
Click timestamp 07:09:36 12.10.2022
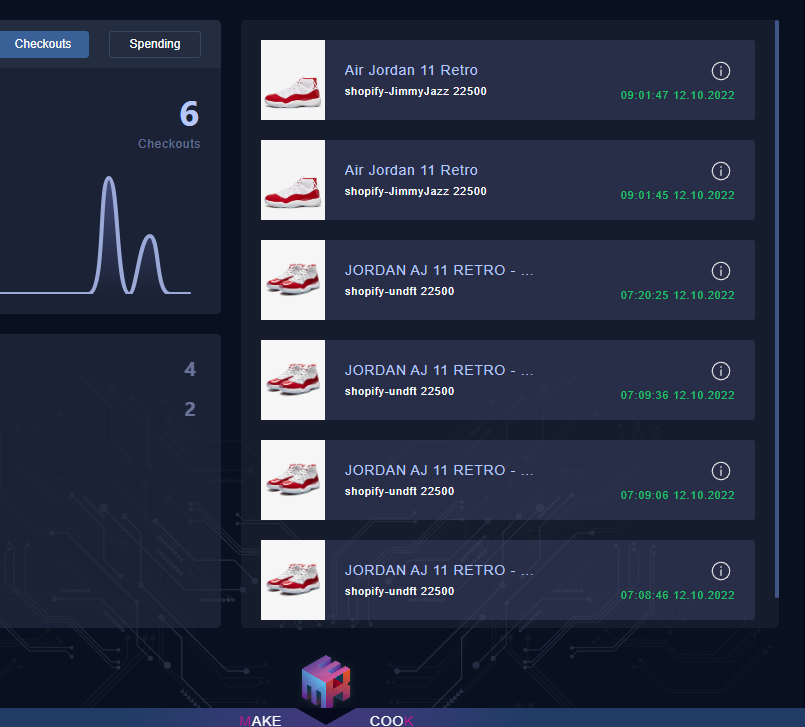click(677, 395)
